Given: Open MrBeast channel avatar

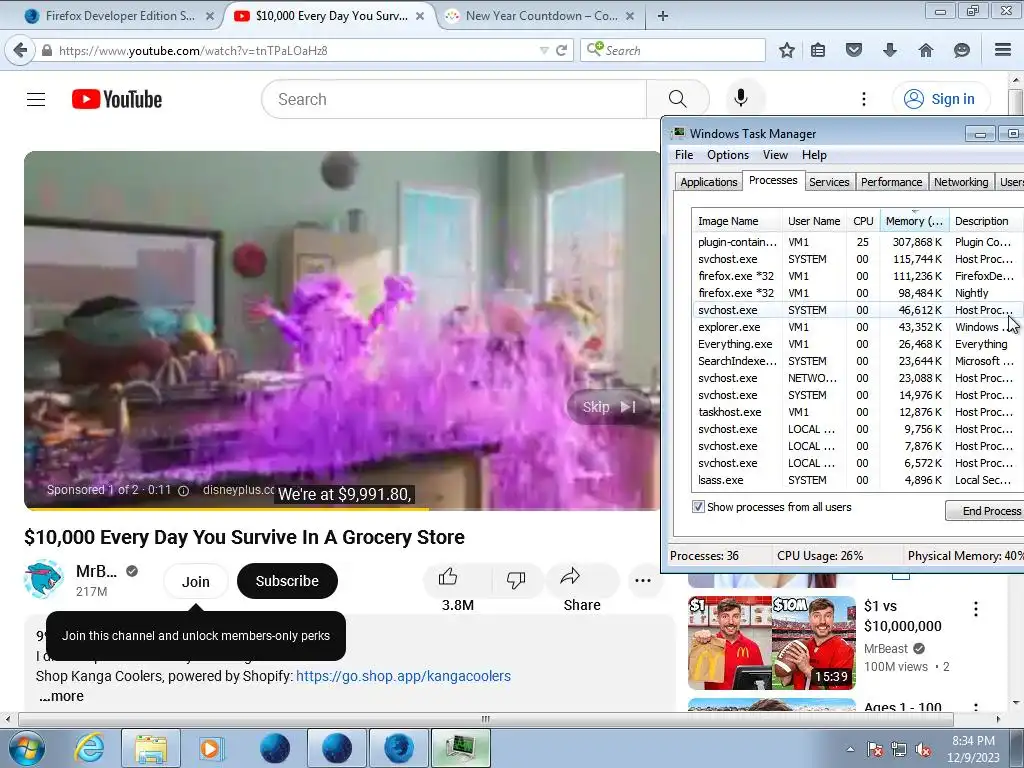Looking at the screenshot, I should [x=43, y=579].
